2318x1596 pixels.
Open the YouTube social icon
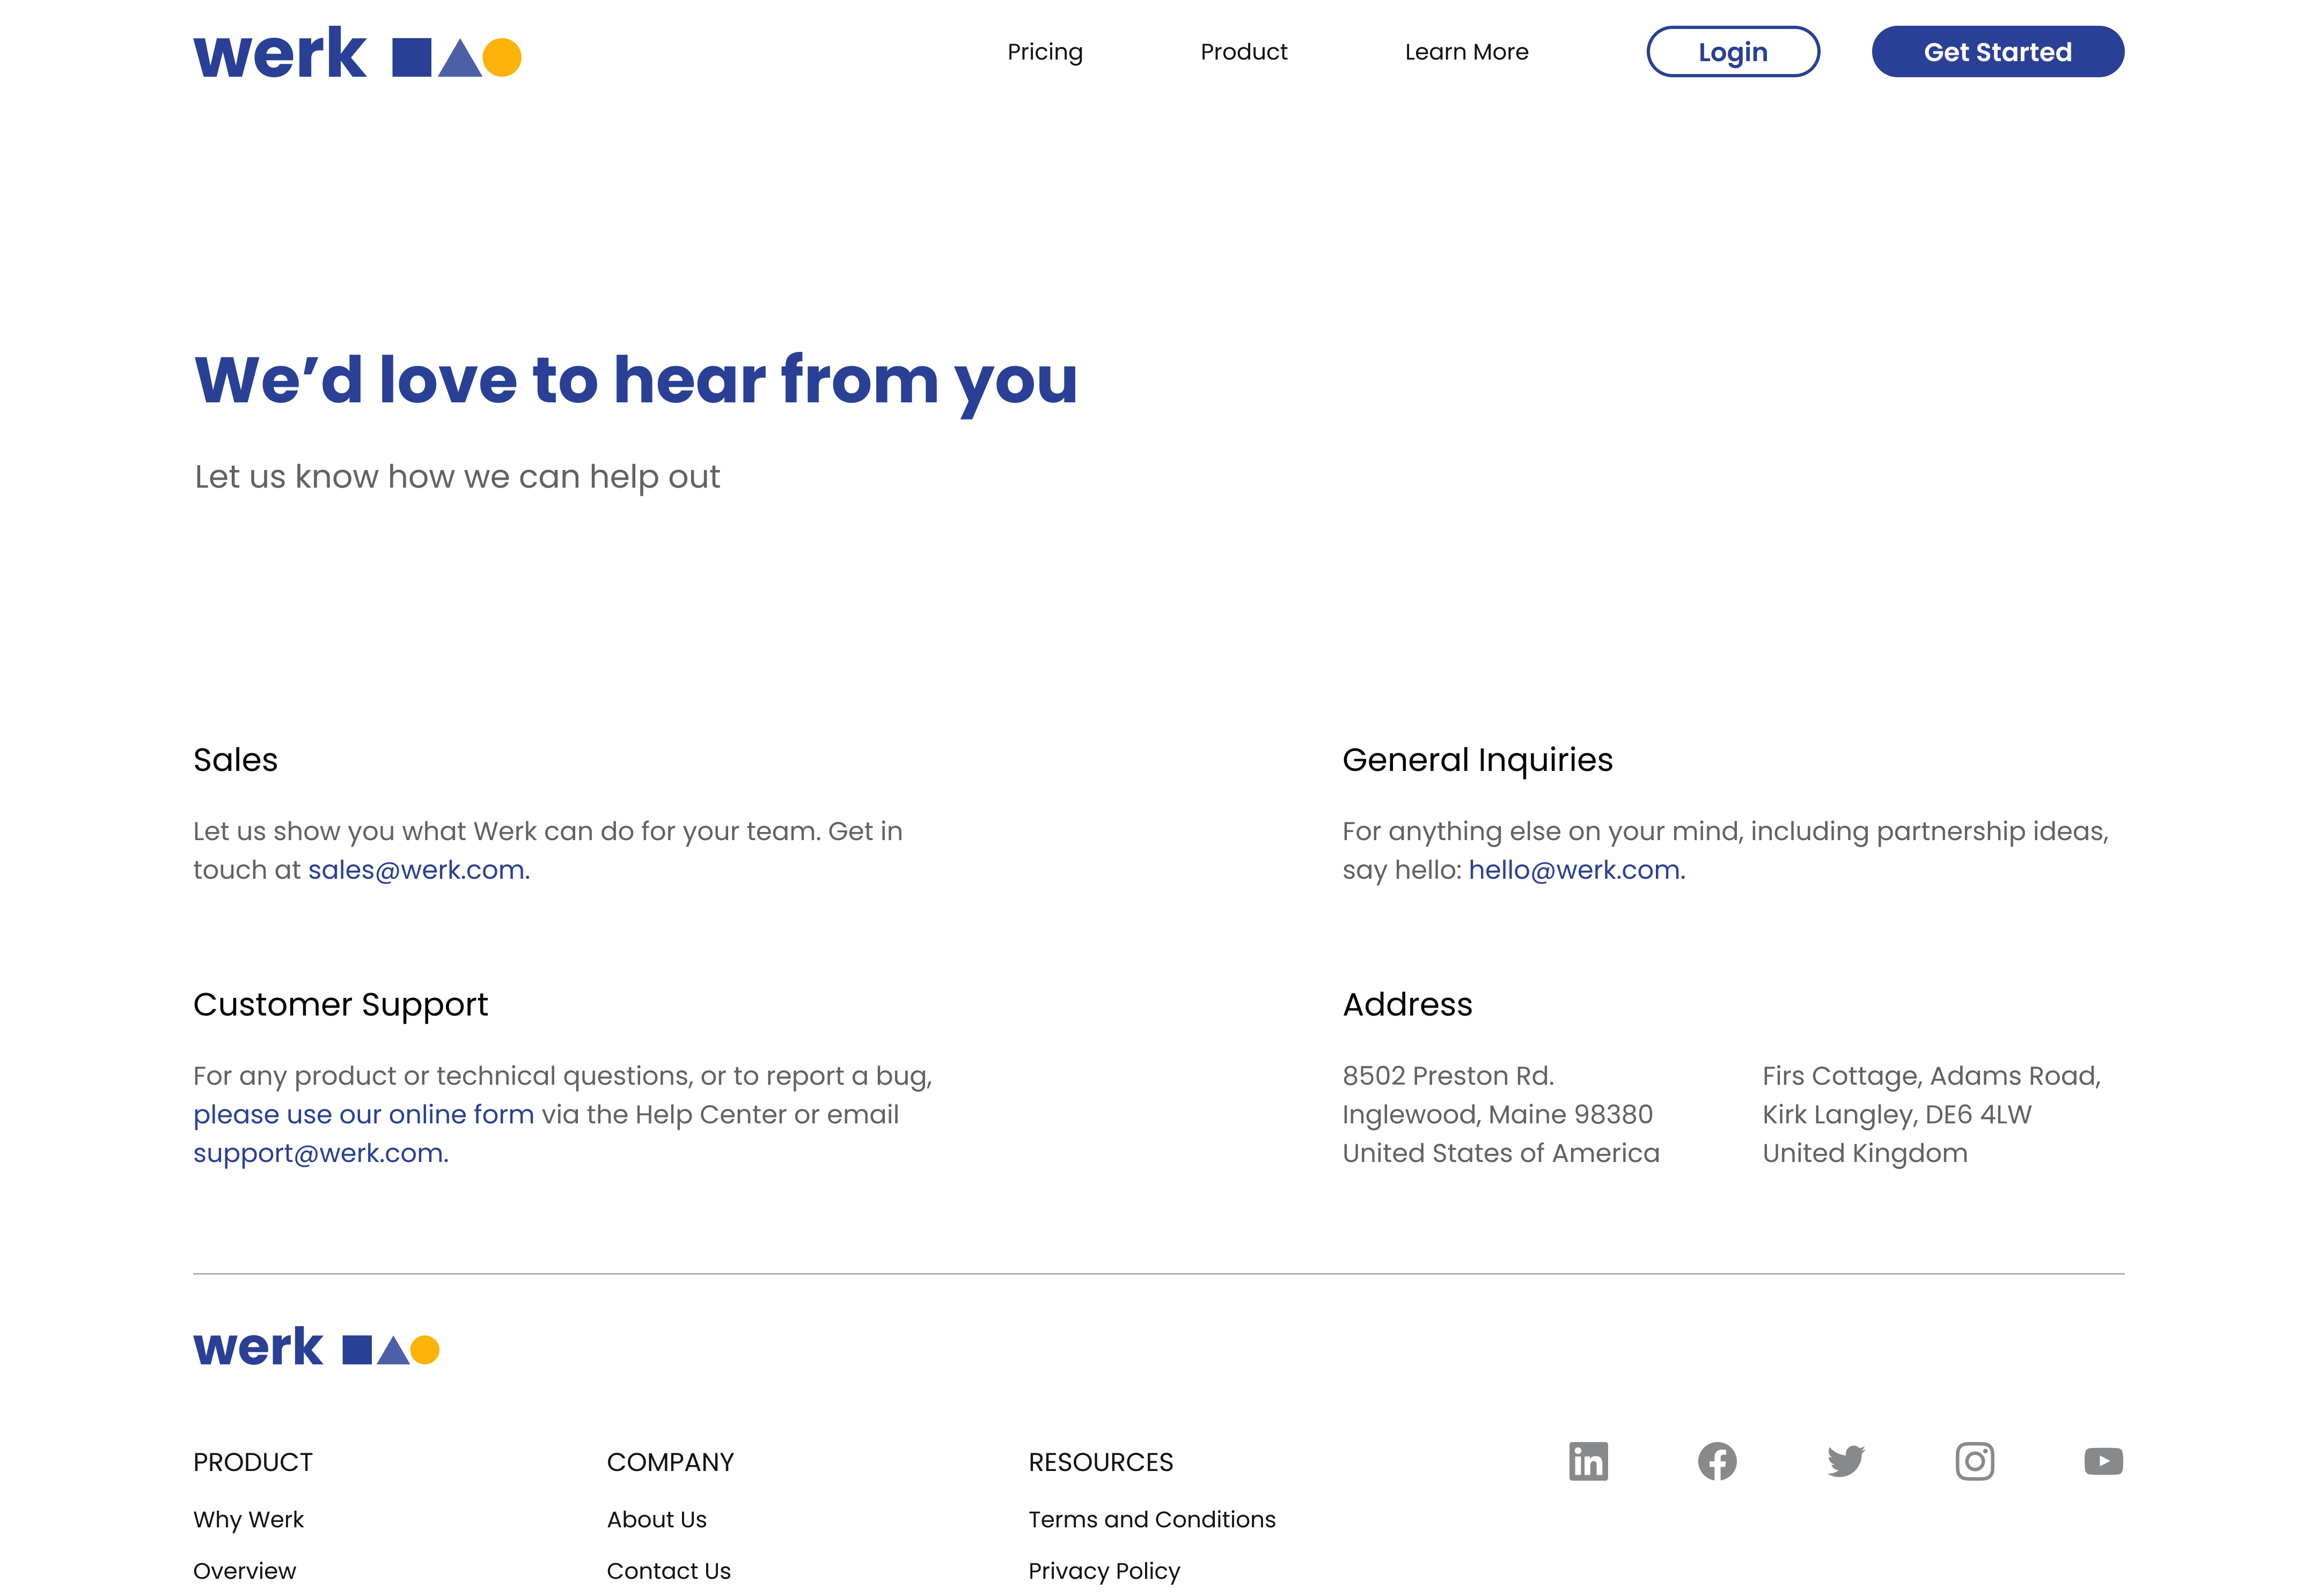pyautogui.click(x=2103, y=1461)
